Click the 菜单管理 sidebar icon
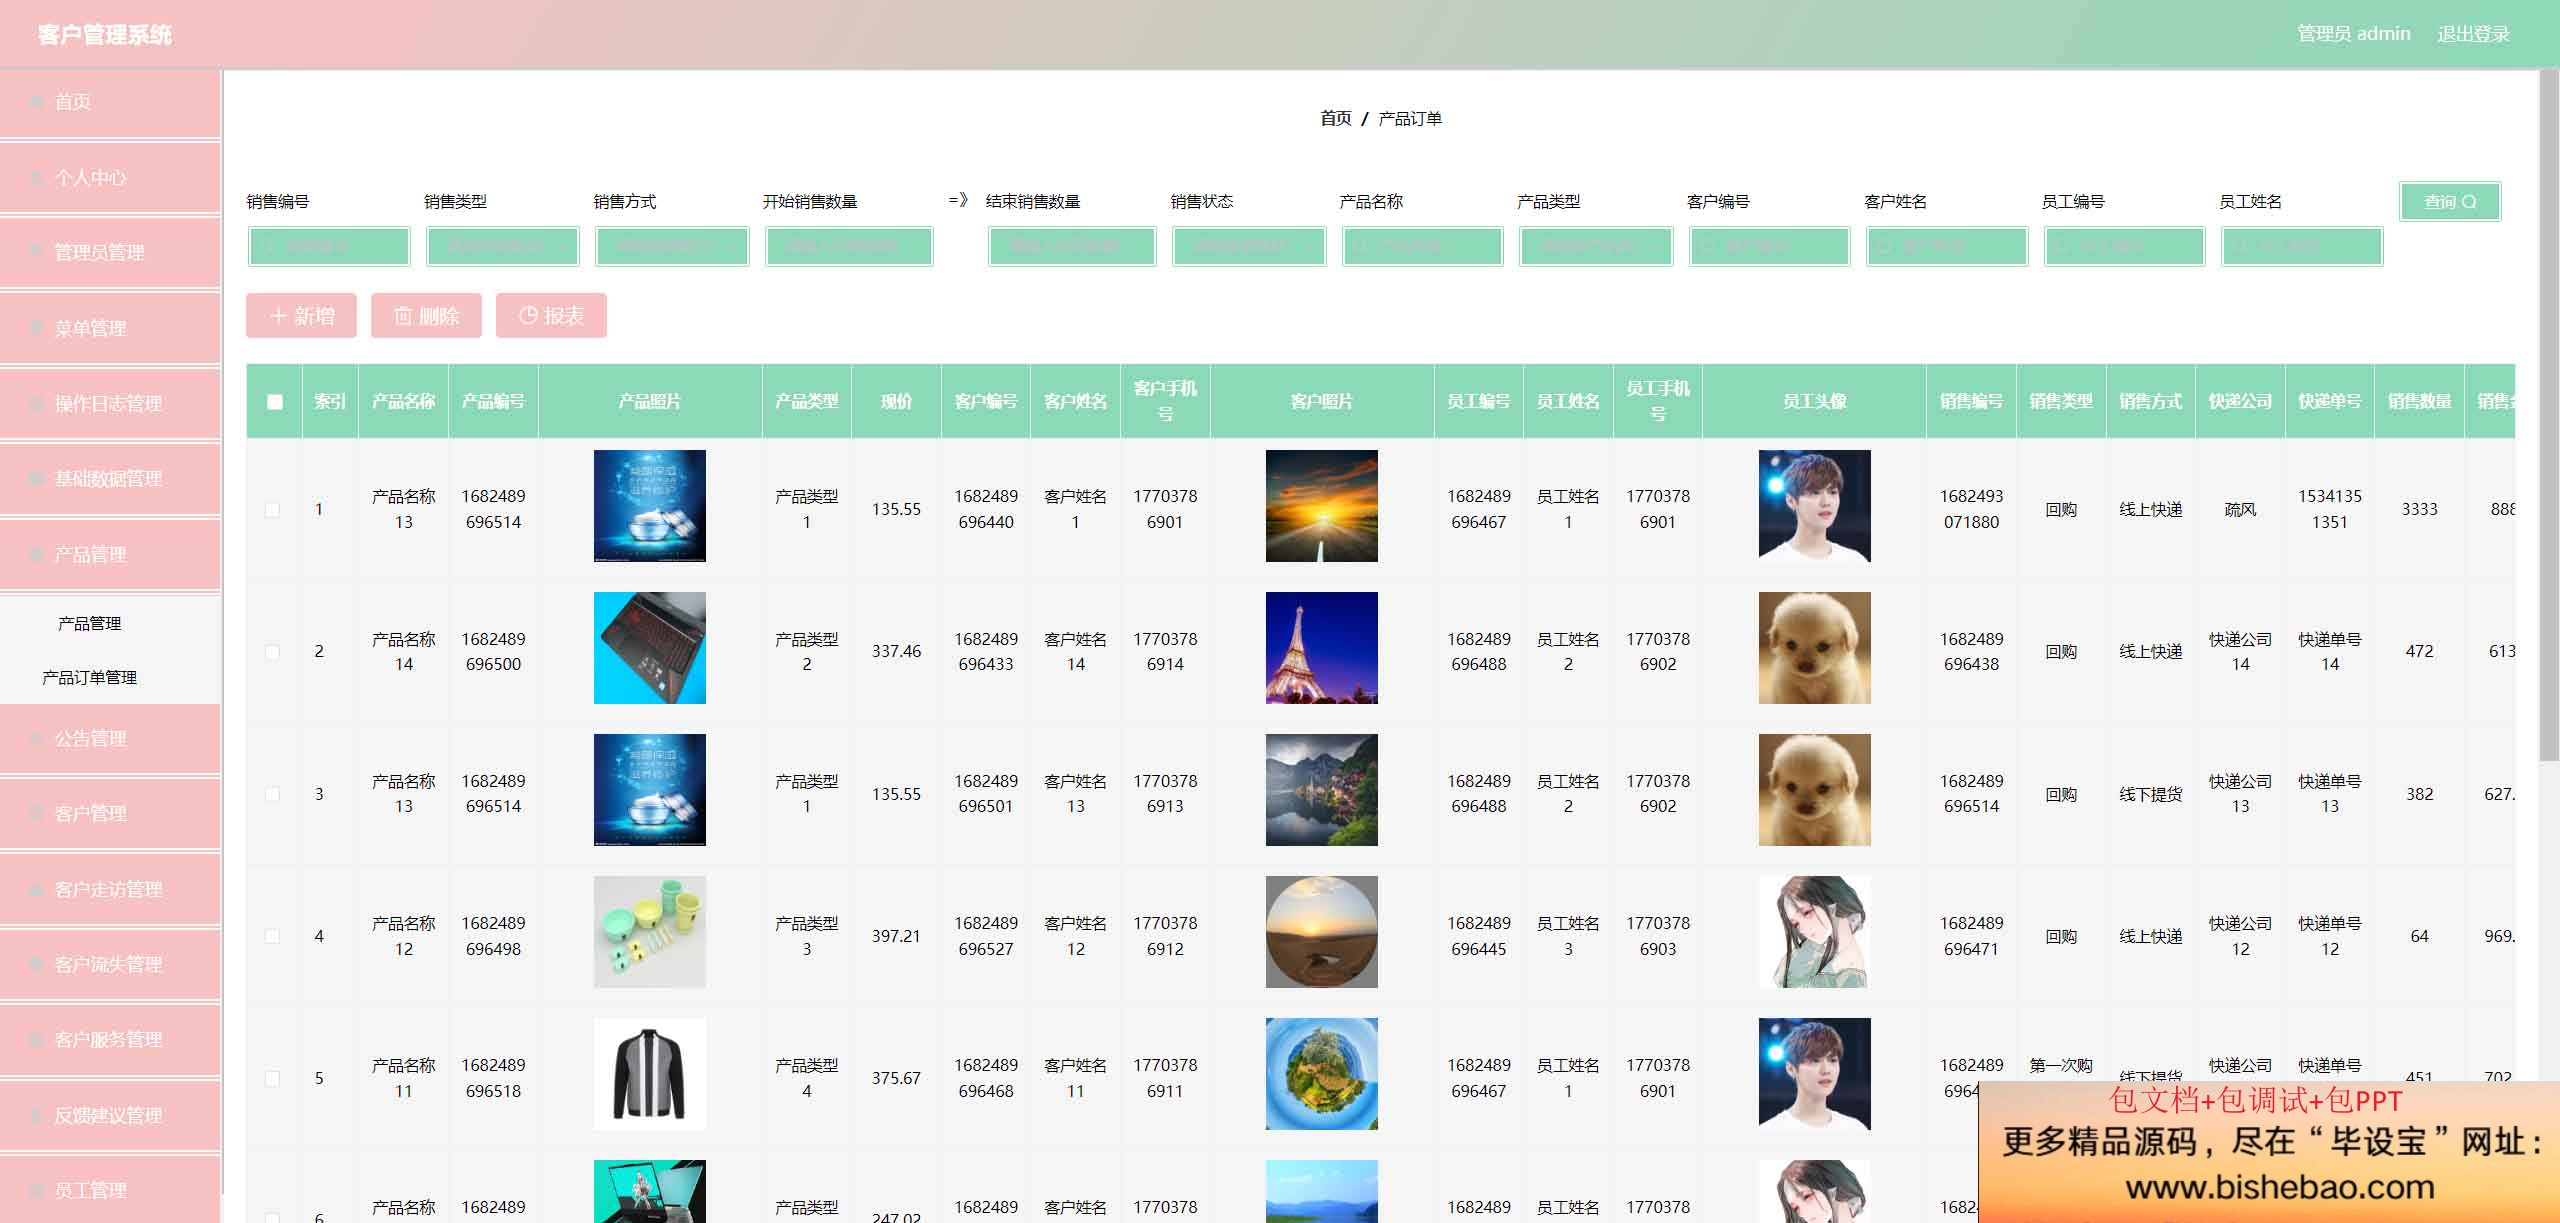The width and height of the screenshot is (2560, 1223). pos(37,328)
